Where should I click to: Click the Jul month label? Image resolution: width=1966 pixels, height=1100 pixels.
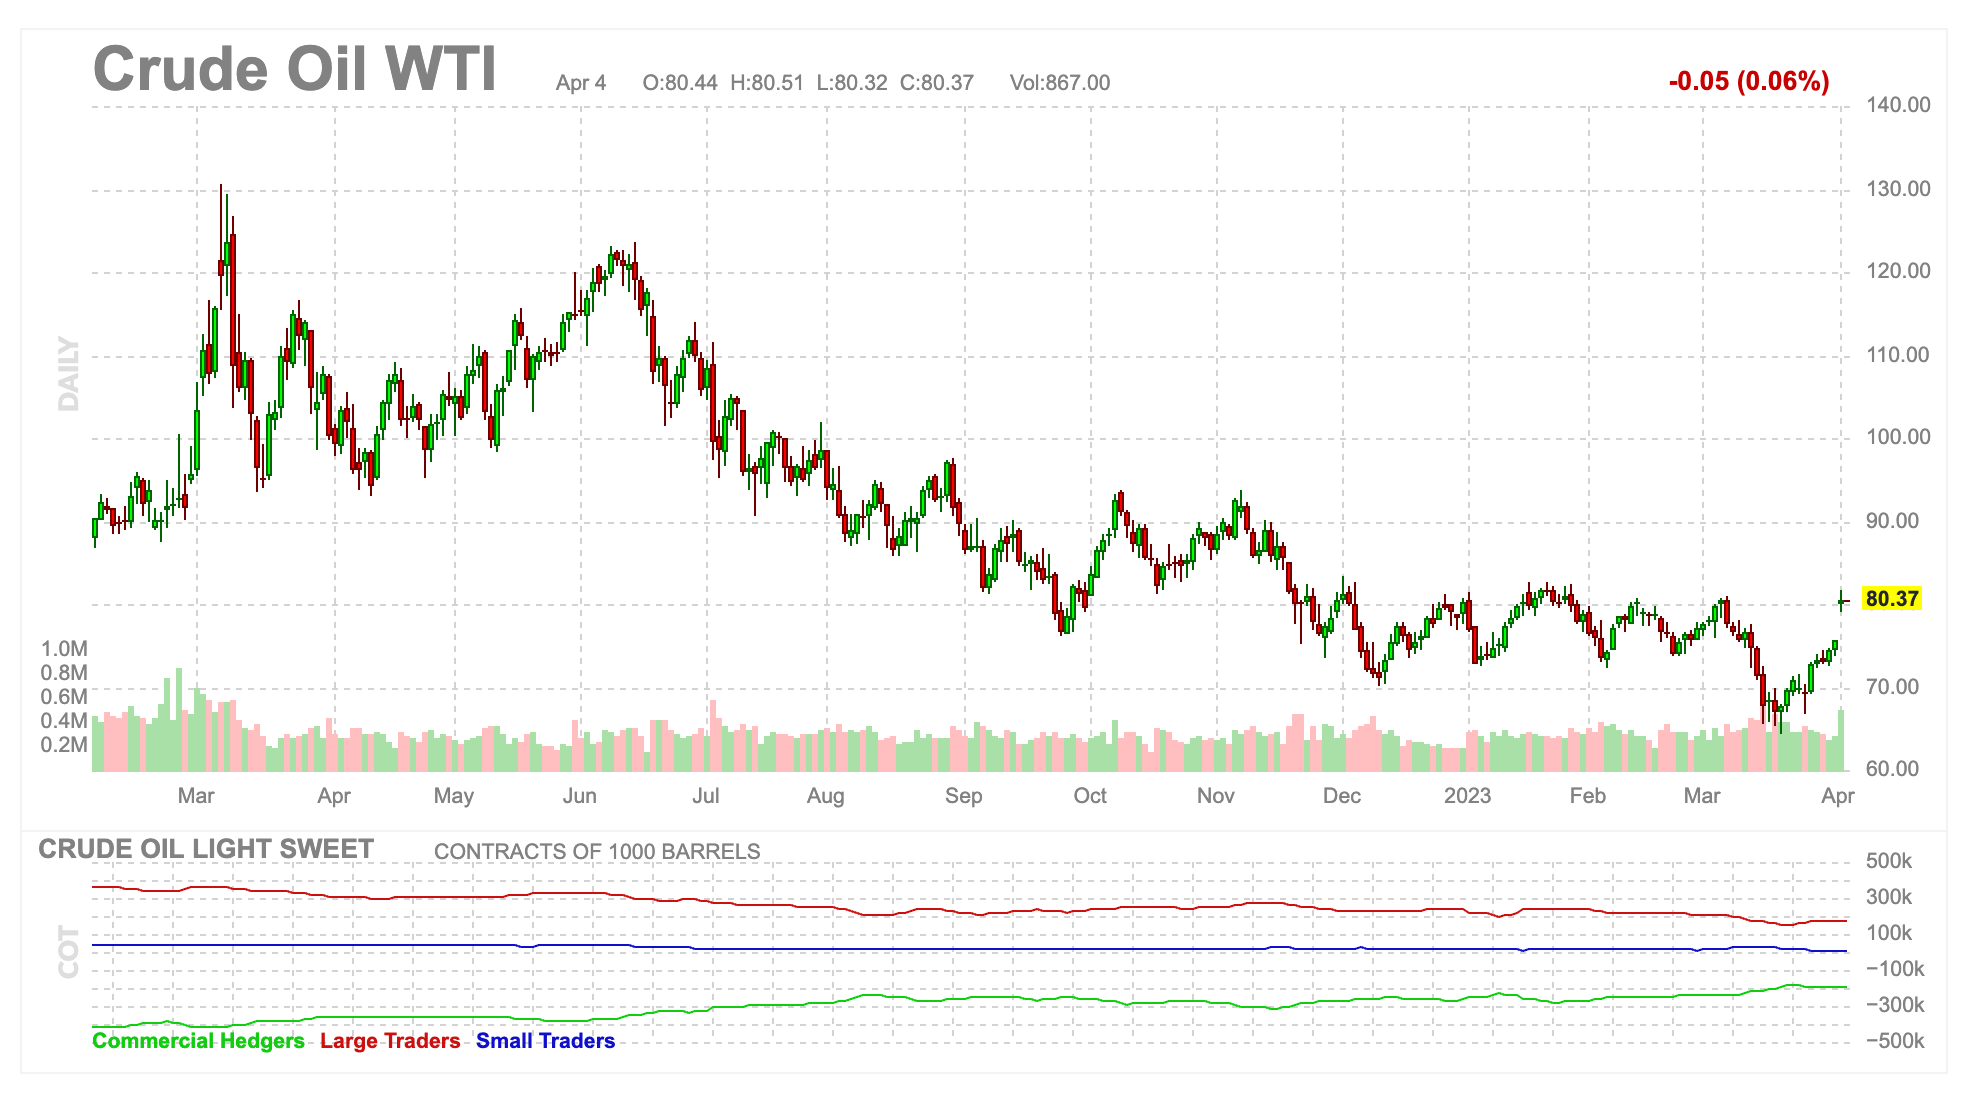(x=706, y=796)
